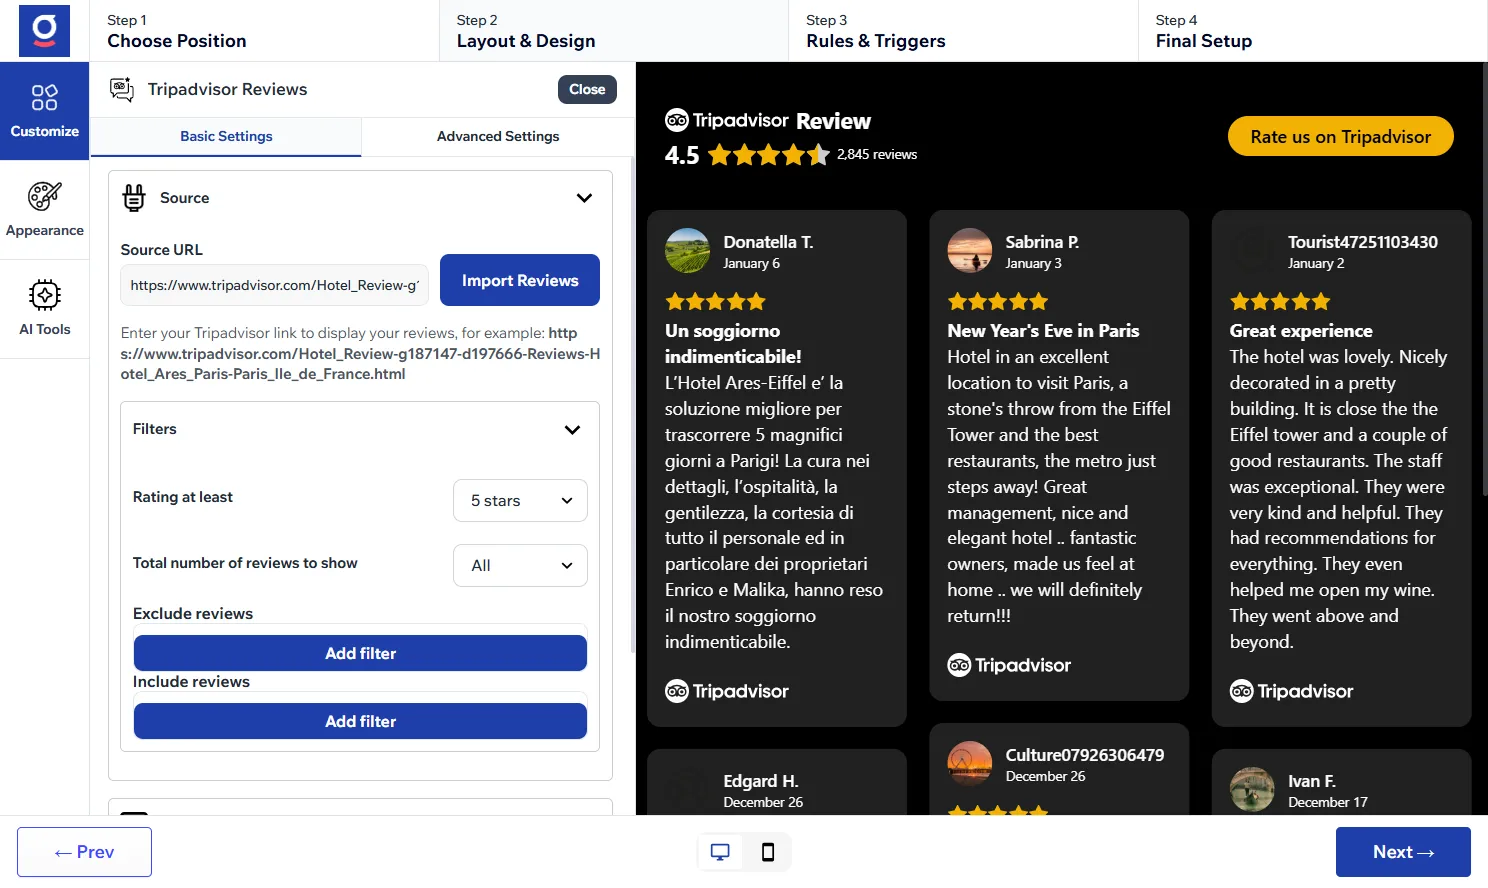Click Tripadvisor logo on Donatella's review card
This screenshot has width=1488, height=888.
(727, 691)
